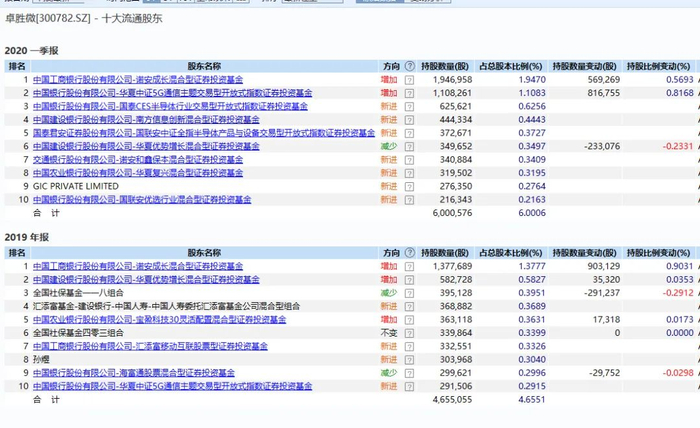The height and width of the screenshot is (428, 700).
Task: Click the help icon beside 方向 header in 2019 年报
Action: point(410,254)
